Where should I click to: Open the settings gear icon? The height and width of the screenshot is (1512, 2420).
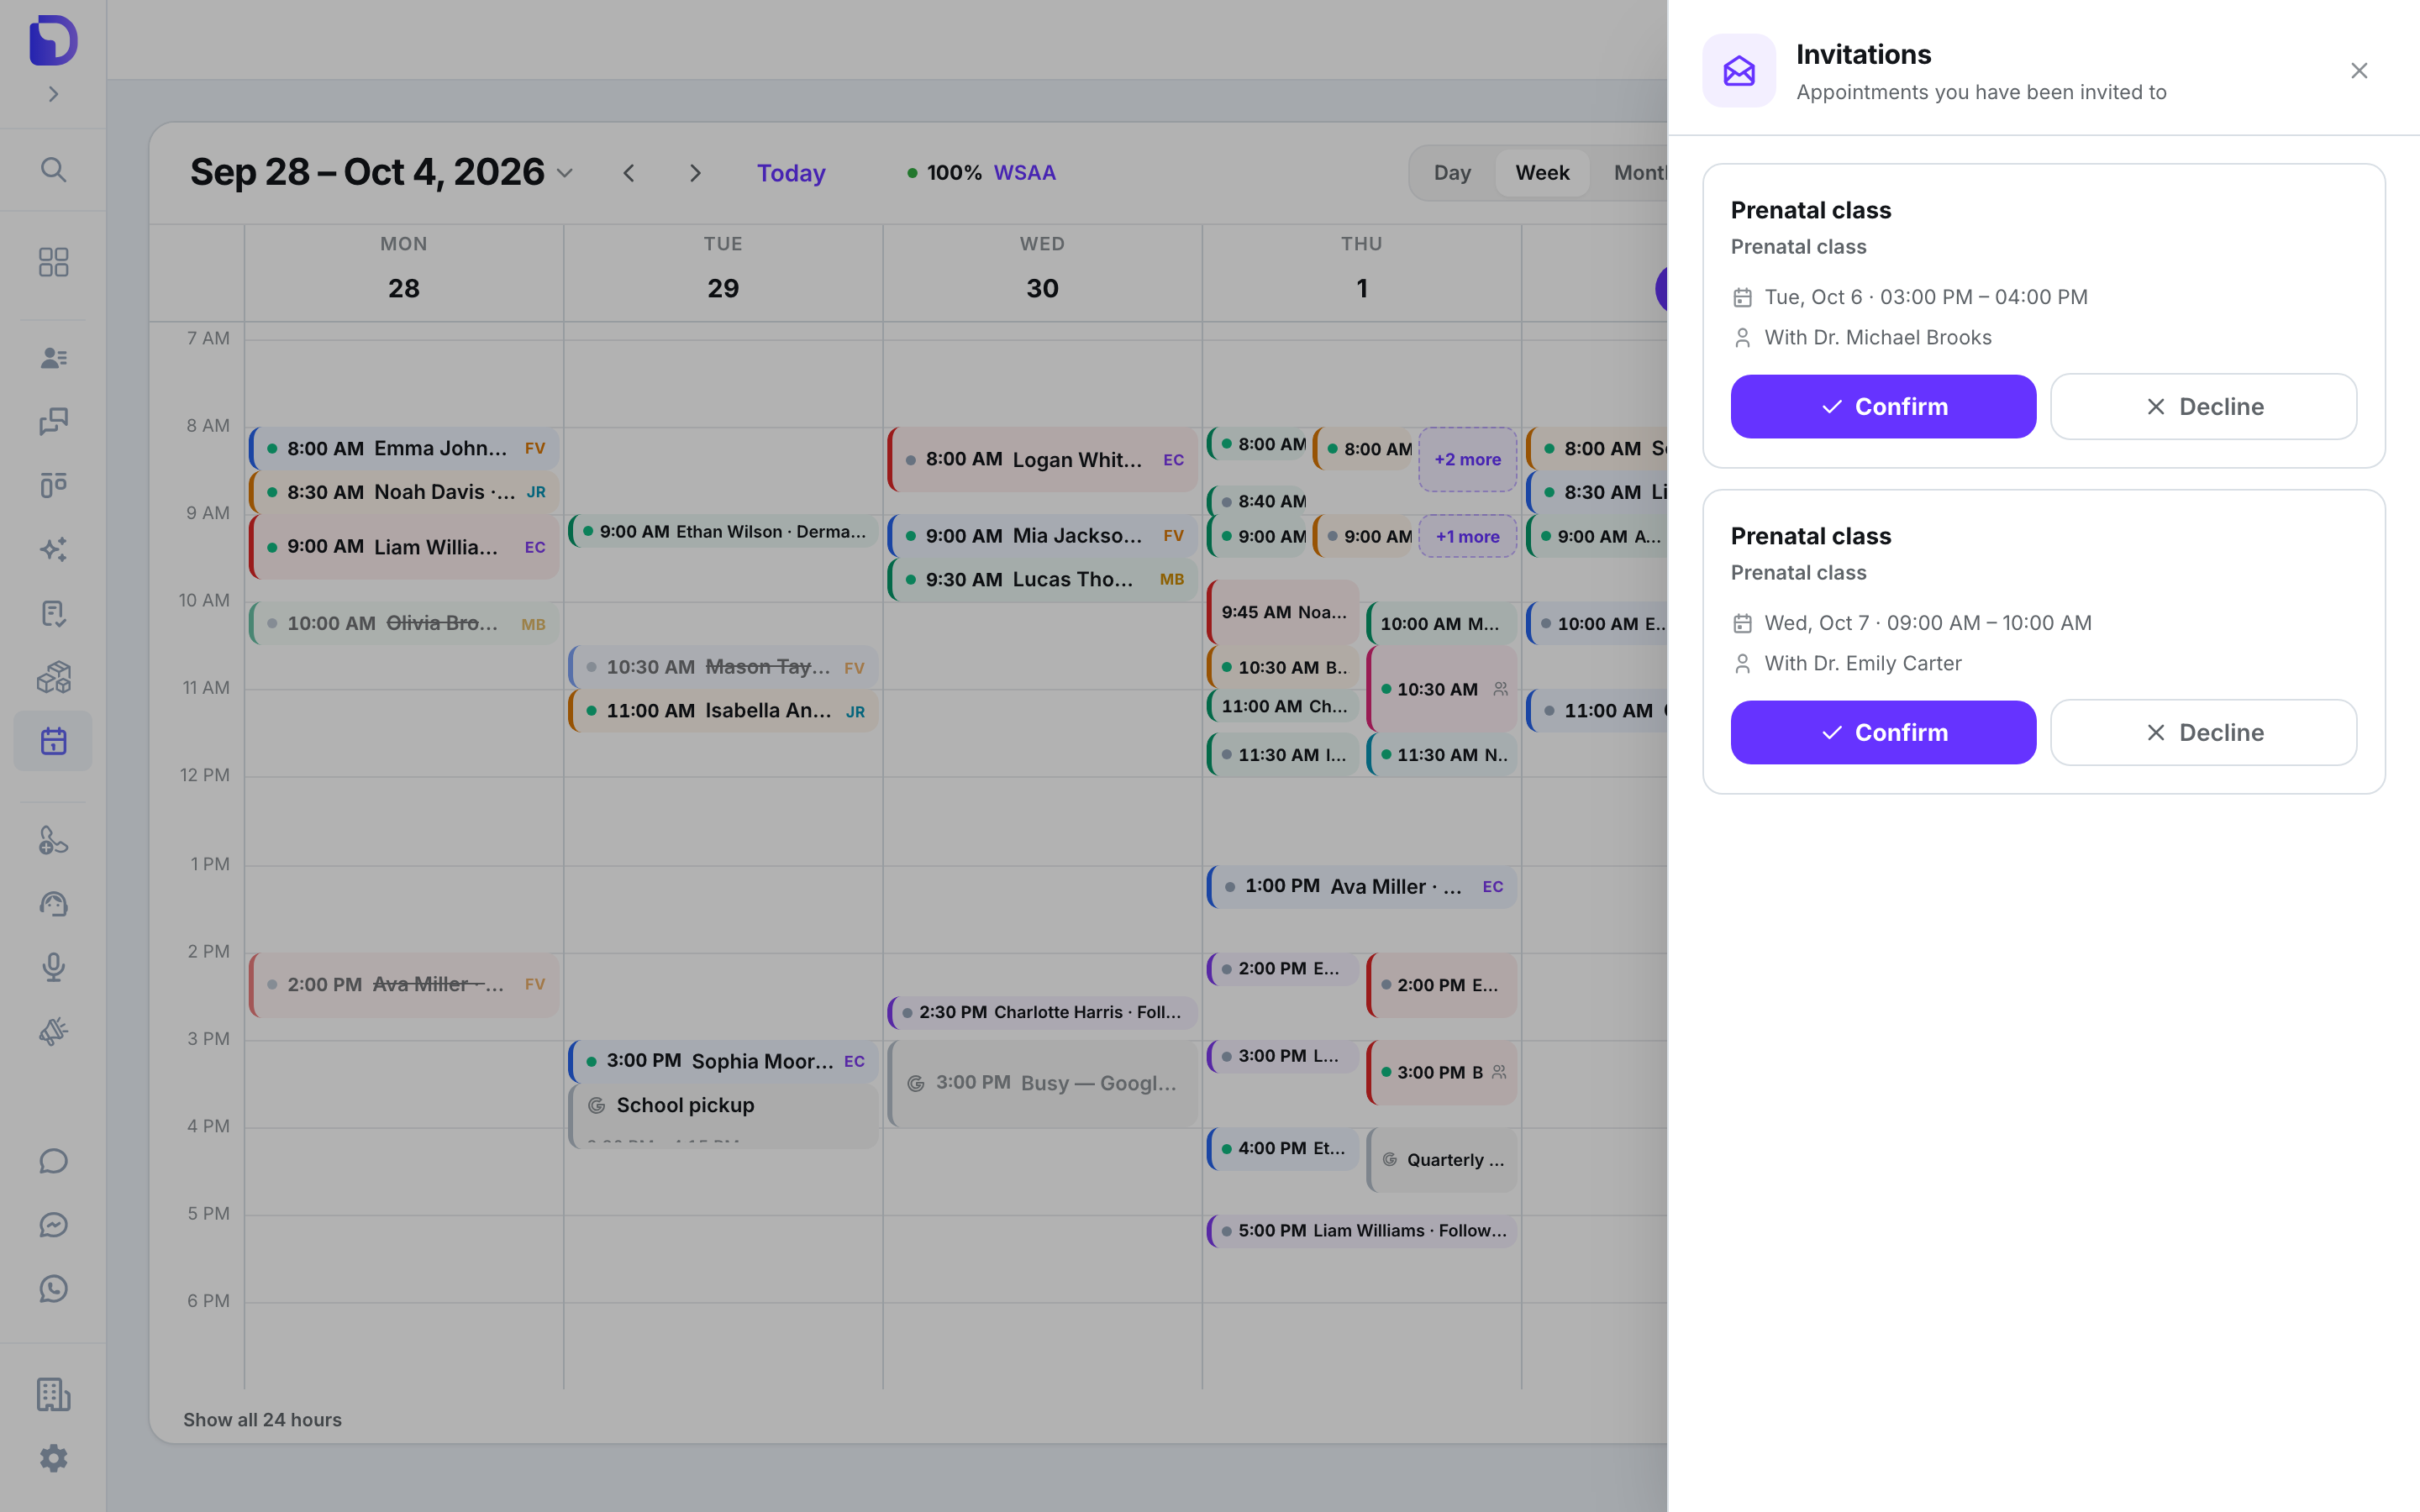pos(53,1458)
